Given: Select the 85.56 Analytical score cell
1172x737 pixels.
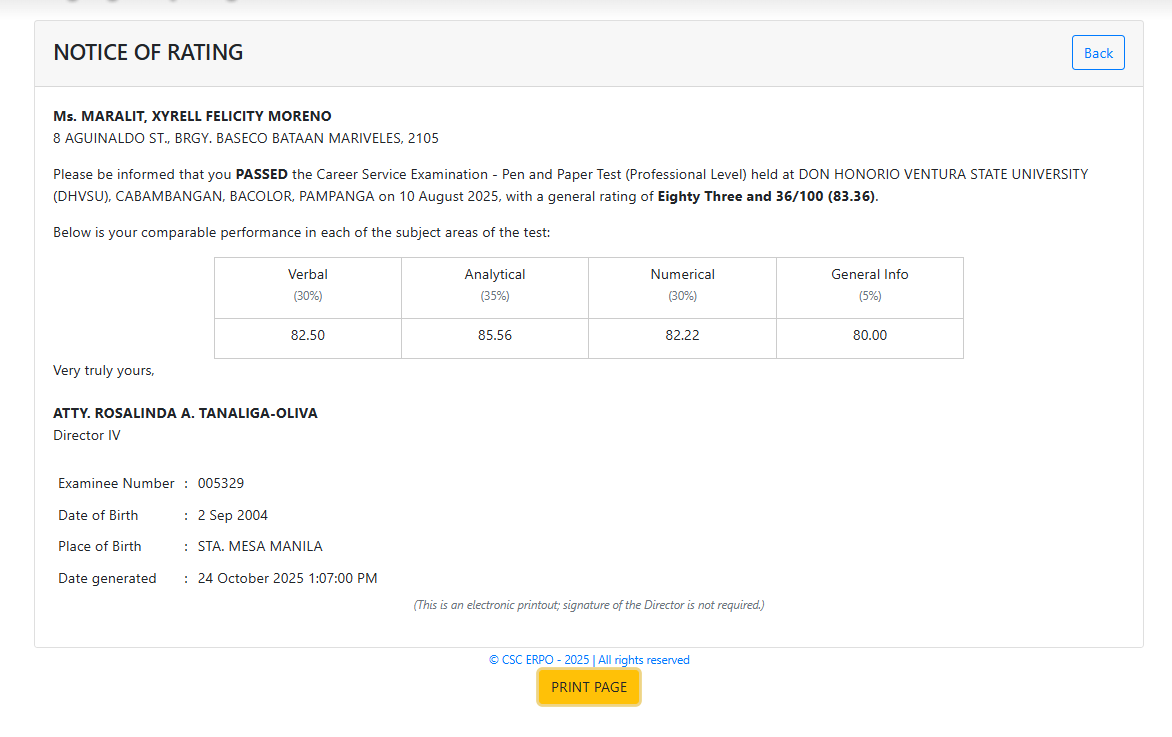Looking at the screenshot, I should pos(495,336).
